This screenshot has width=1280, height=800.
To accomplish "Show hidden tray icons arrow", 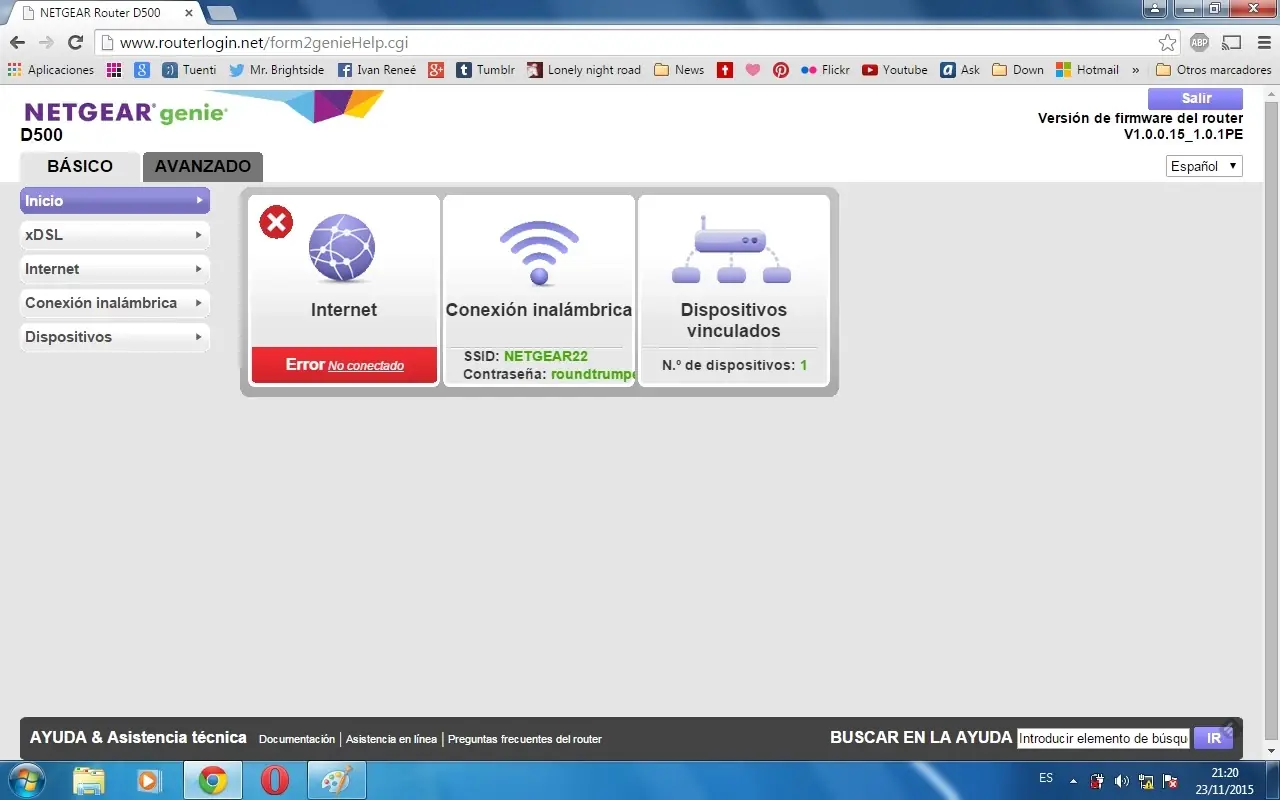I will [1073, 781].
